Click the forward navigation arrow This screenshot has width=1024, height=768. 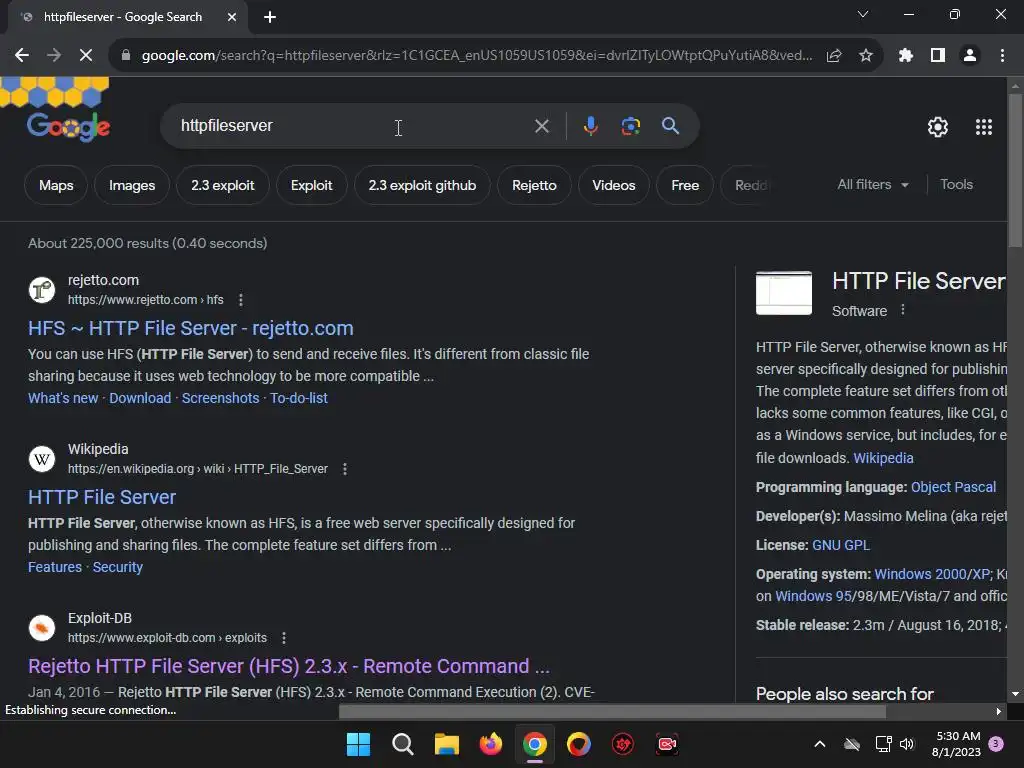pyautogui.click(x=54, y=56)
